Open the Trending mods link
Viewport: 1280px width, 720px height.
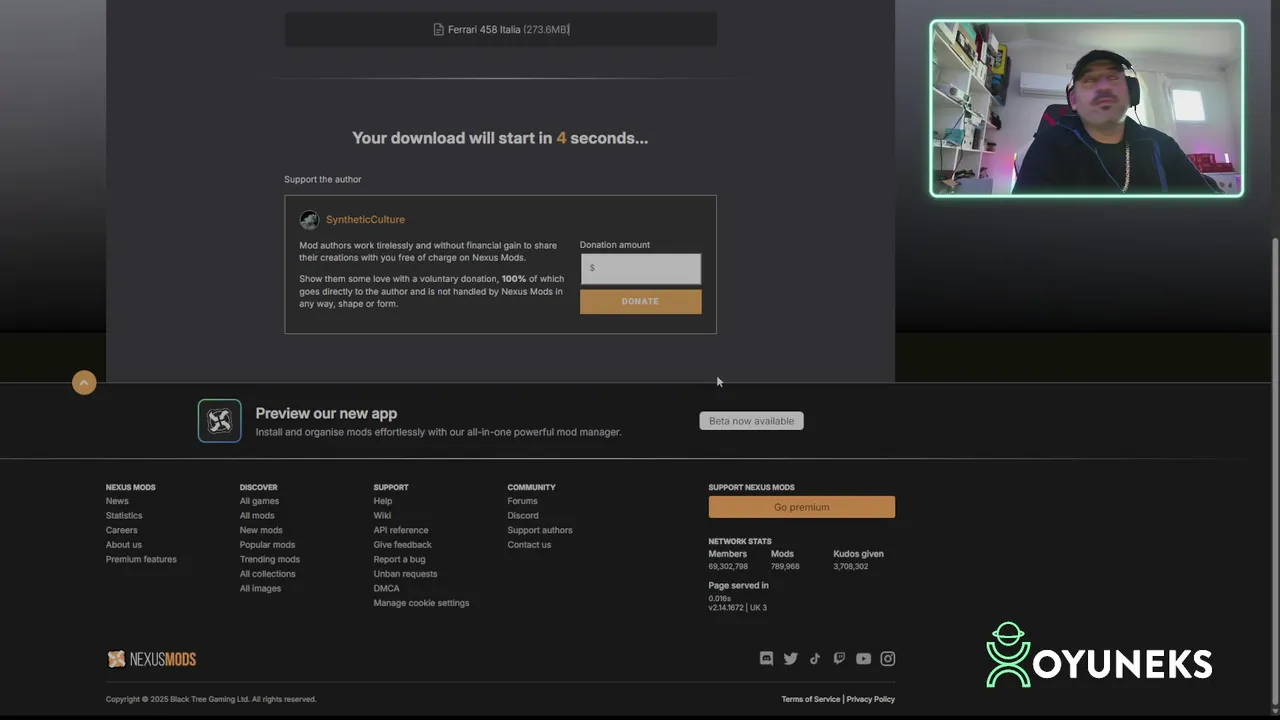[x=270, y=559]
